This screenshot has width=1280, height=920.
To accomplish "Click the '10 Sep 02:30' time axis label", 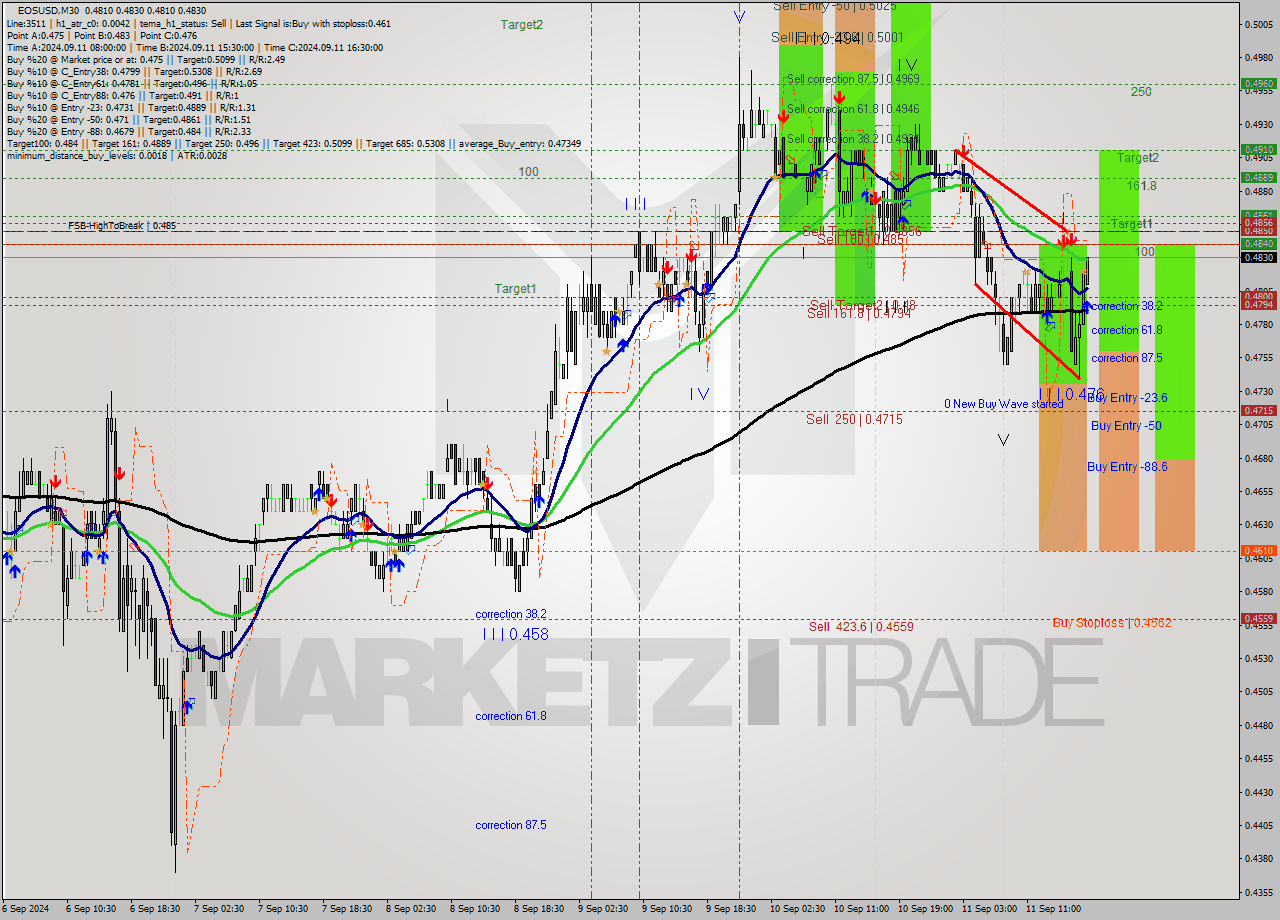I will pyautogui.click(x=797, y=909).
